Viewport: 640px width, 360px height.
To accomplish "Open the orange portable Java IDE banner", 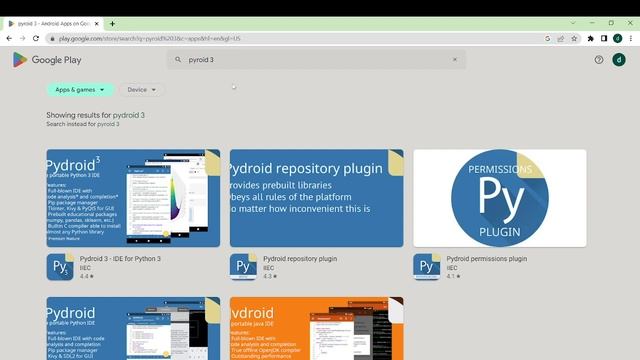I will tap(316, 328).
